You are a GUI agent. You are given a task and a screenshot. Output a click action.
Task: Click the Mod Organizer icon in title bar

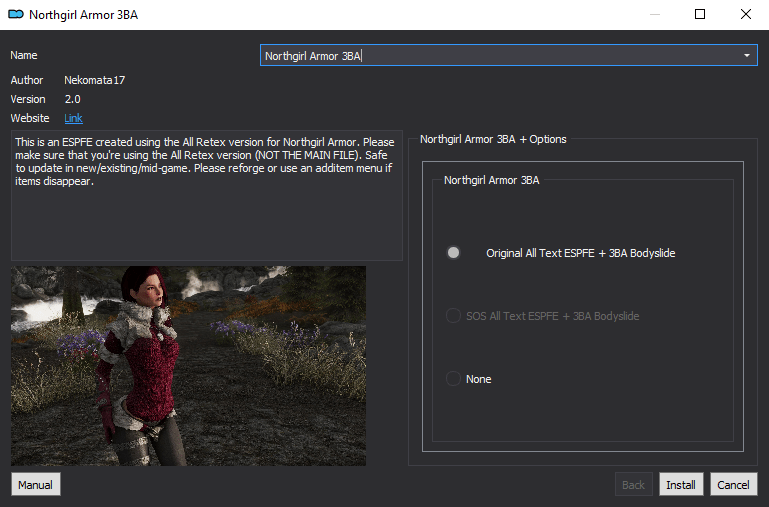click(16, 14)
